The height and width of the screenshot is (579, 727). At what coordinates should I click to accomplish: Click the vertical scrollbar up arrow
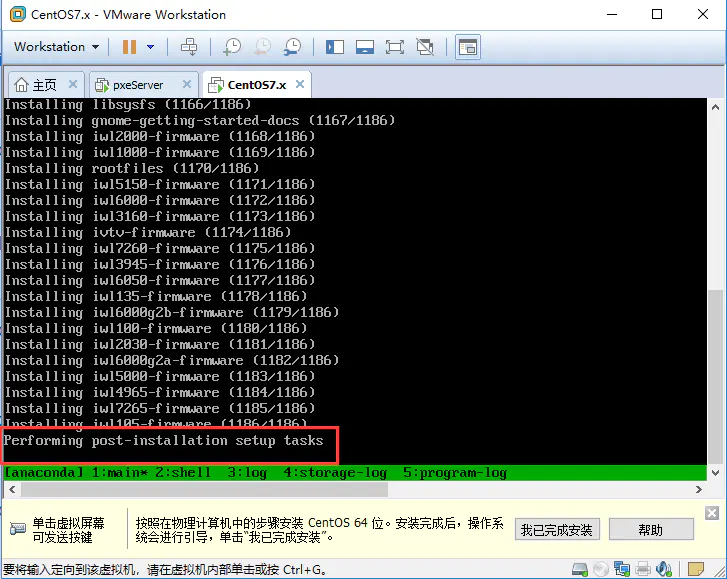(715, 108)
